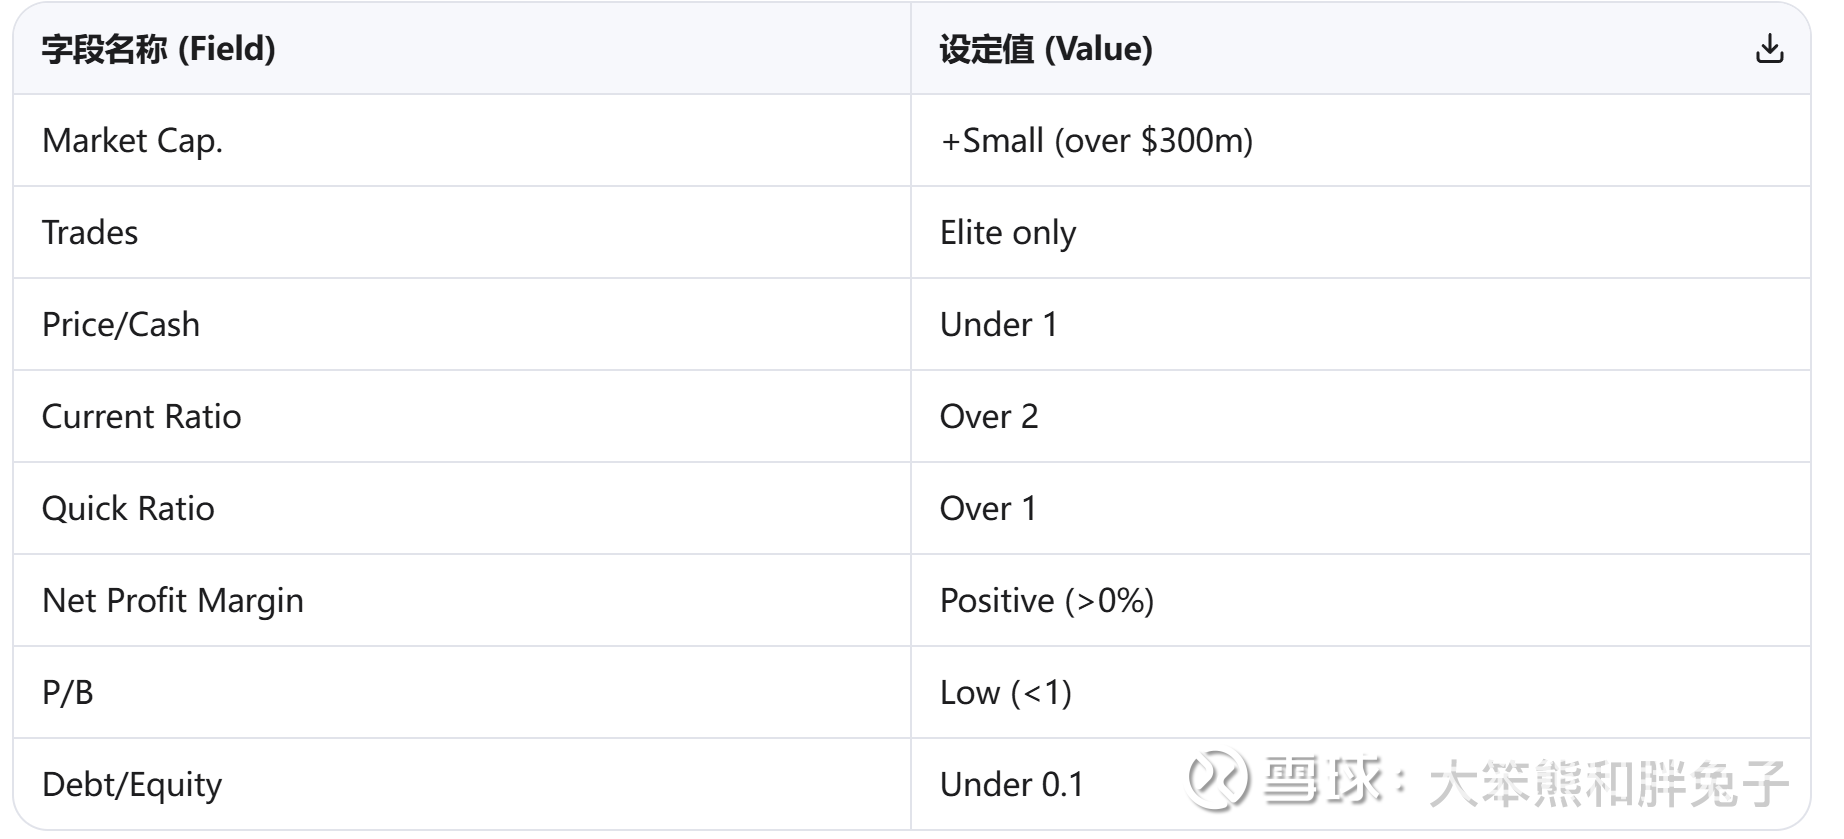
Task: Click the Net Profit Margin field
Action: coord(173,601)
